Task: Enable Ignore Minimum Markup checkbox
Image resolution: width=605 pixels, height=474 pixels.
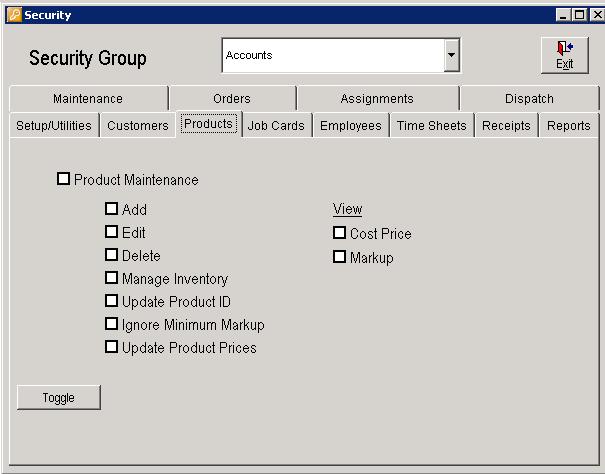Action: 112,324
